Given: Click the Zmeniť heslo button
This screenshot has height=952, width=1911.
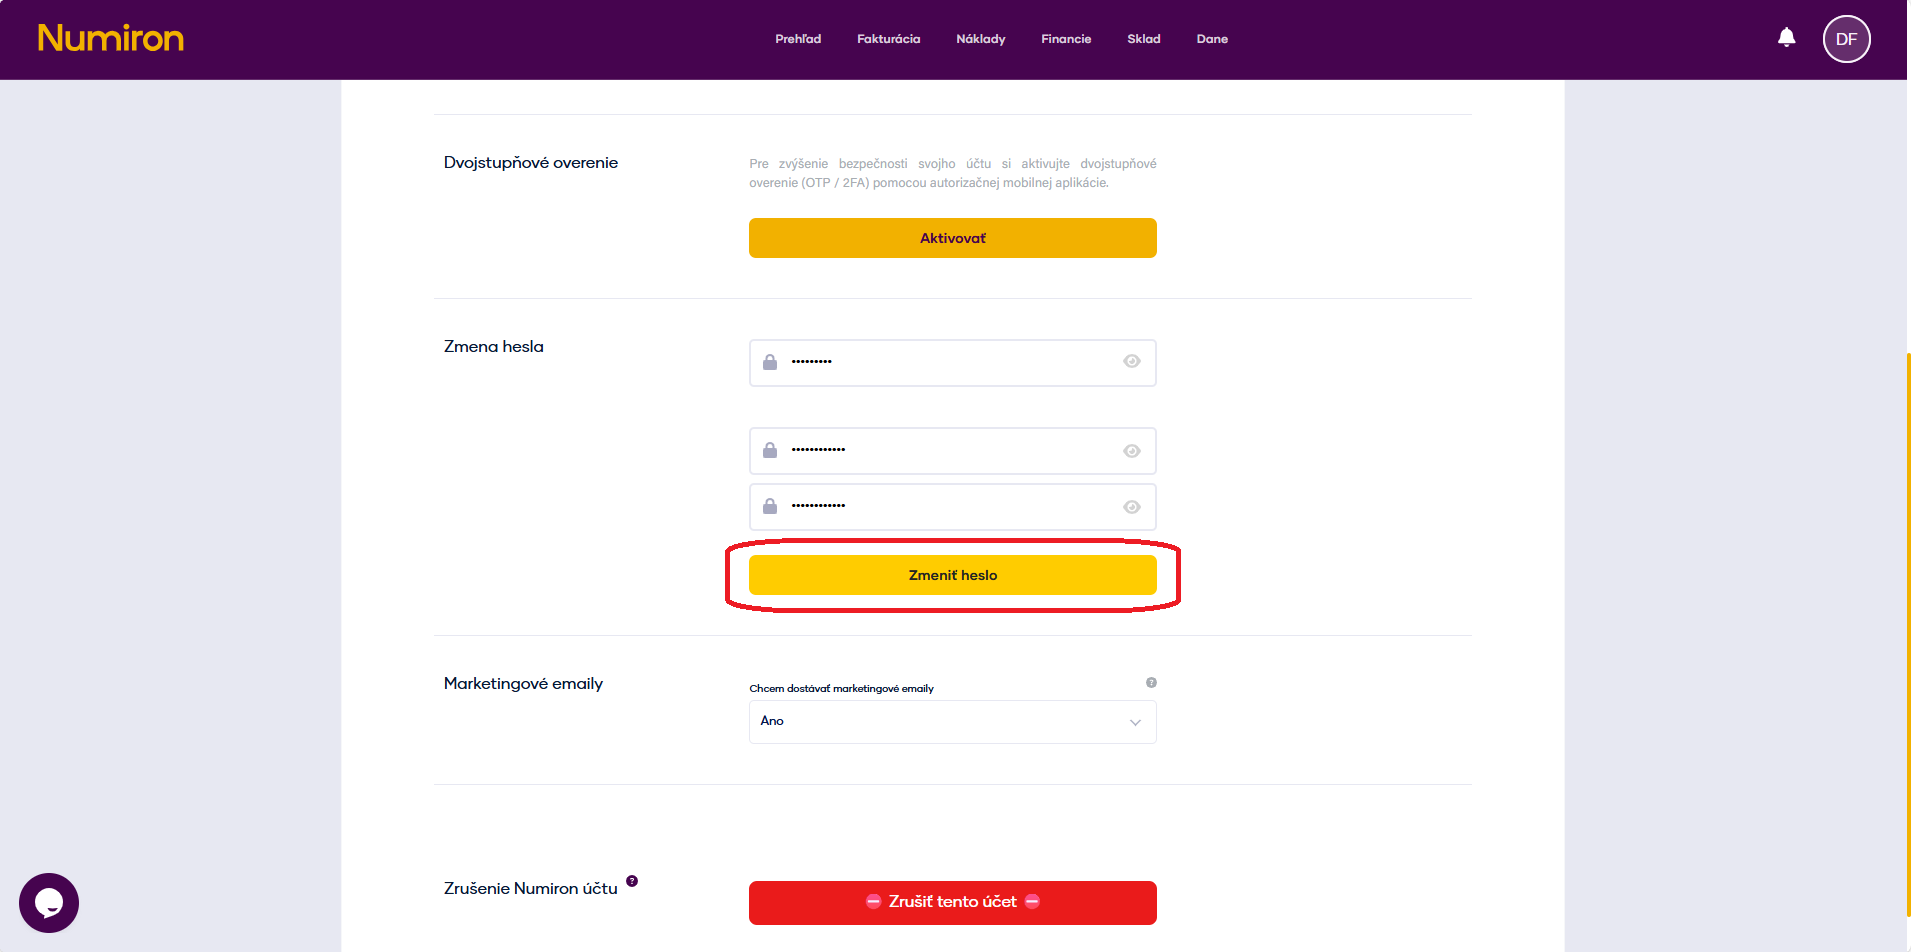Looking at the screenshot, I should pyautogui.click(x=952, y=575).
